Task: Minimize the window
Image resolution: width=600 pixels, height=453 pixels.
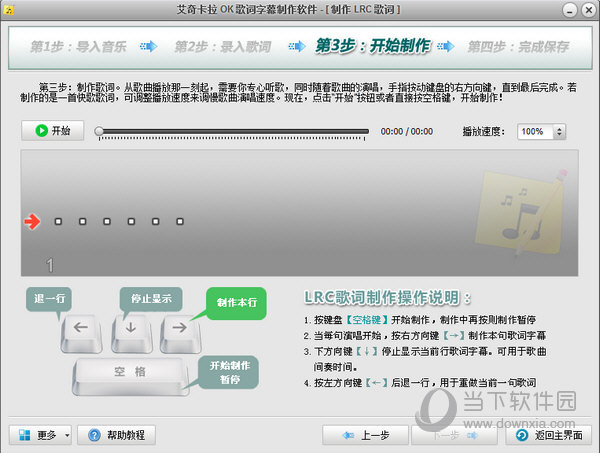Action: pyautogui.click(x=570, y=10)
